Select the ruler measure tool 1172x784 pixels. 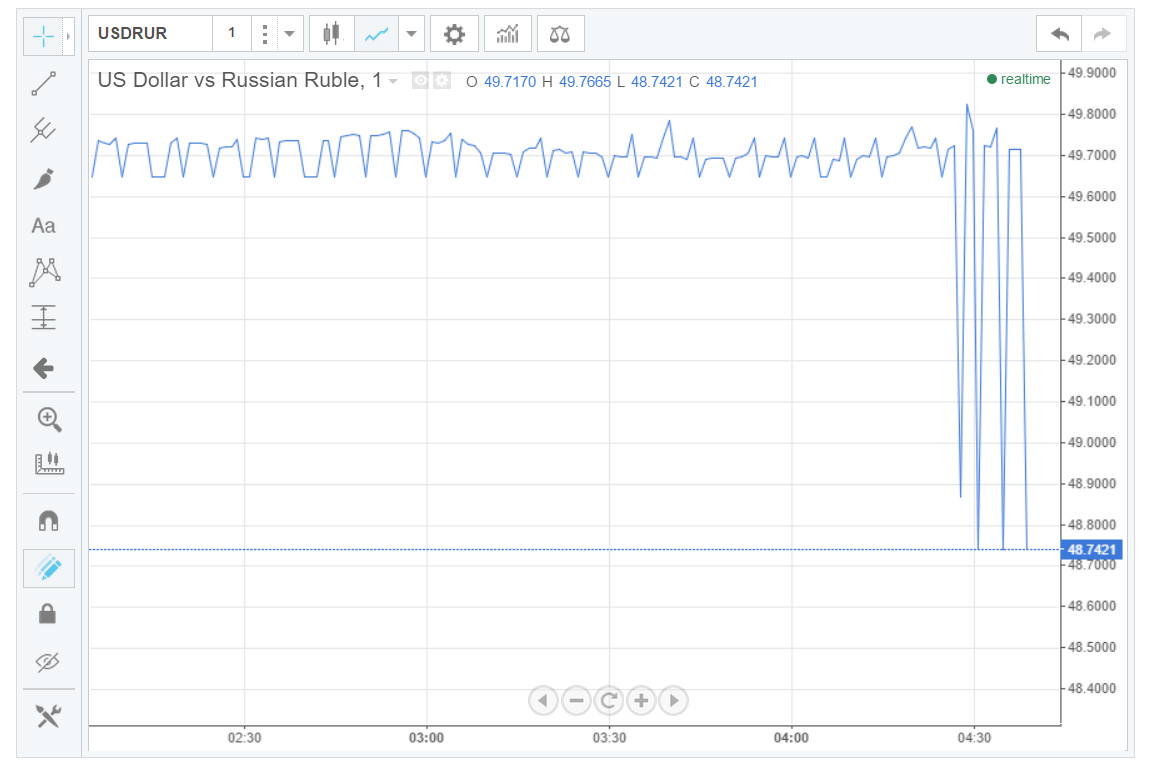[49, 463]
